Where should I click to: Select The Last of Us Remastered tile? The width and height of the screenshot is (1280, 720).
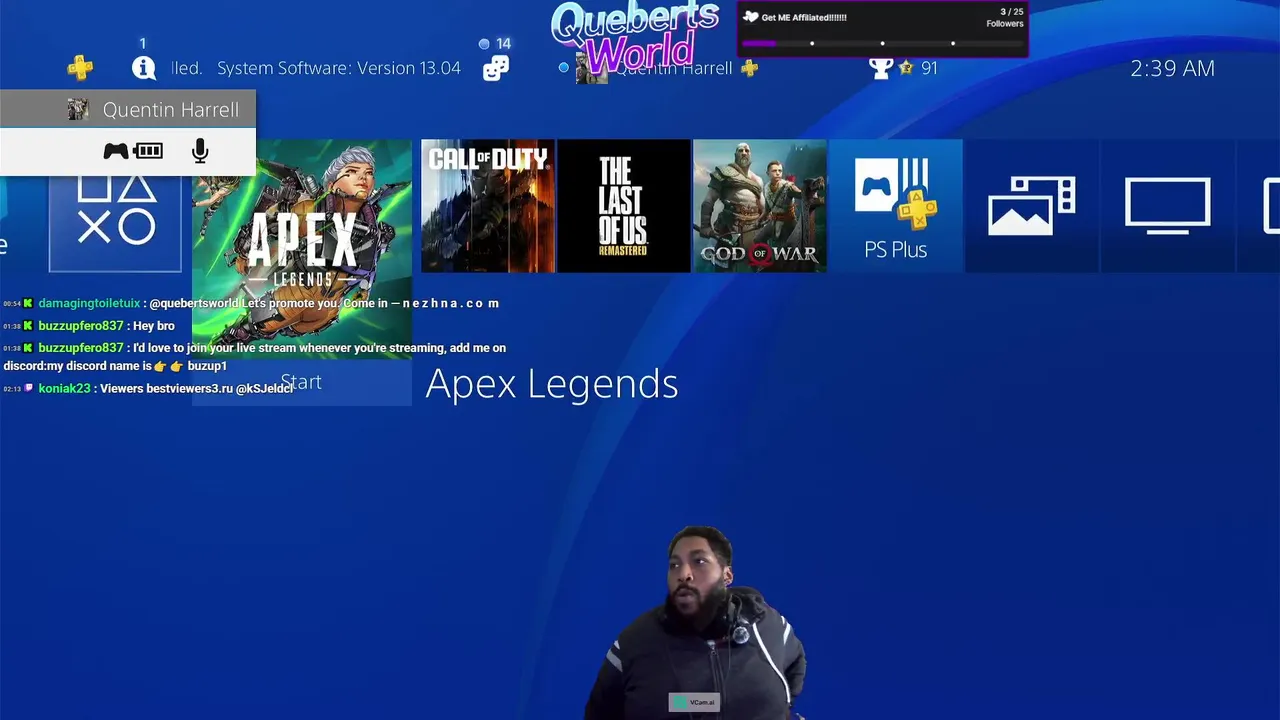point(624,206)
